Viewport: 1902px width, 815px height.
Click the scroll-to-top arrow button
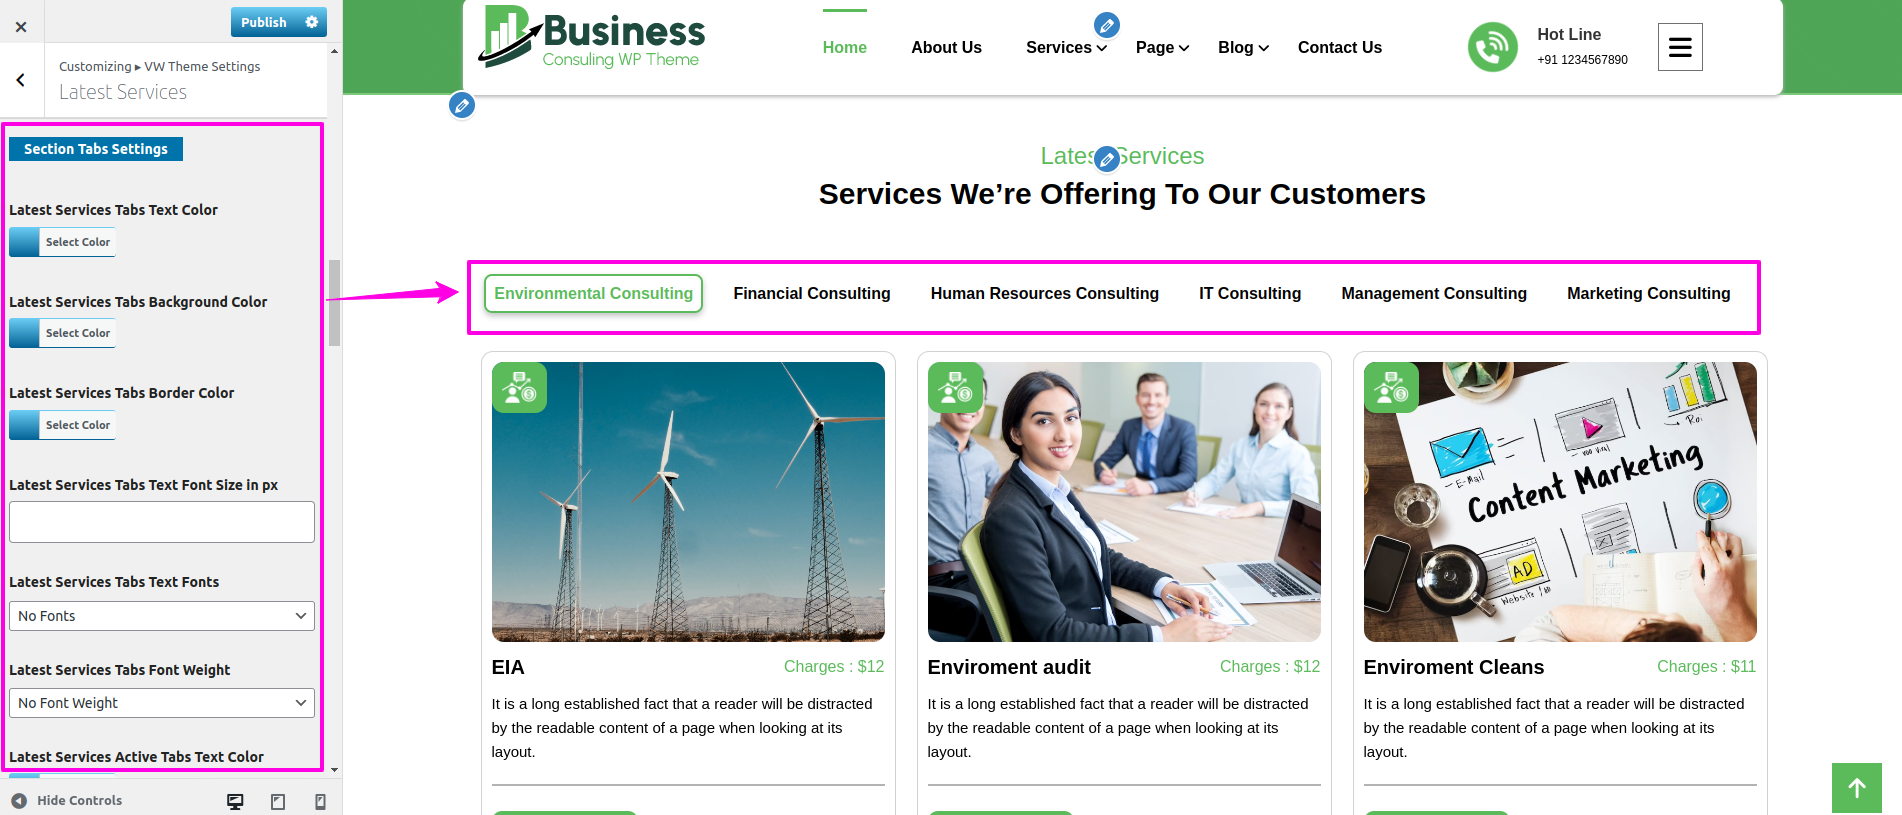pos(1856,788)
